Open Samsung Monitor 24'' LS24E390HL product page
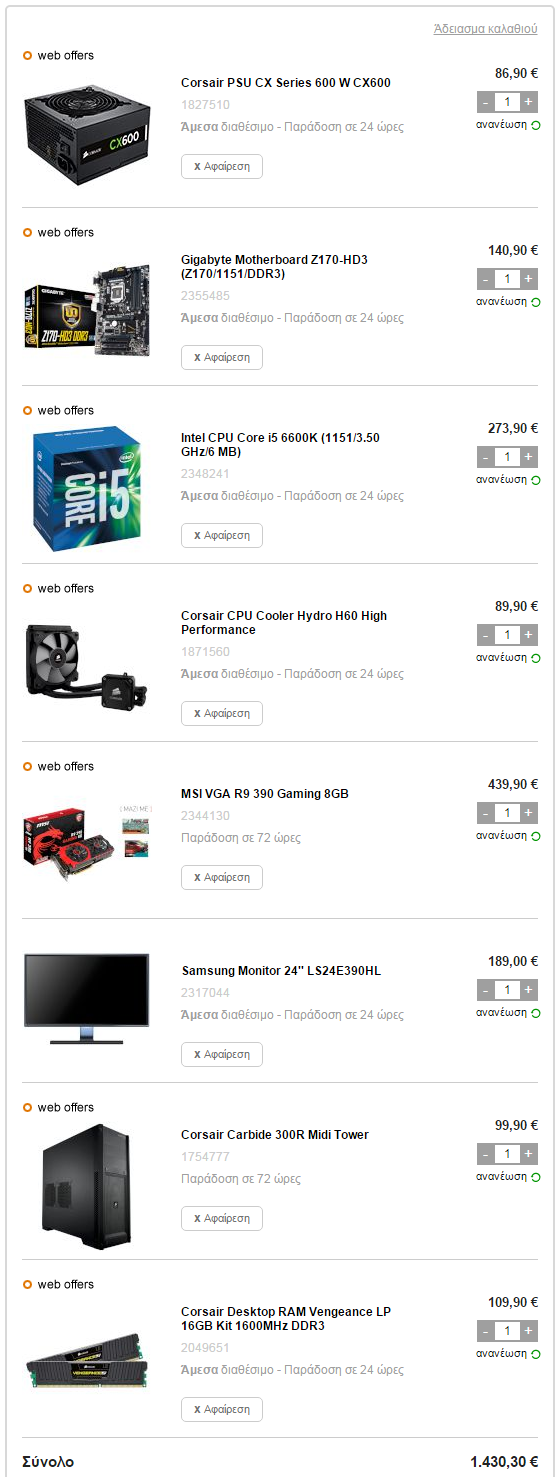This screenshot has height=1477, width=559. (281, 971)
